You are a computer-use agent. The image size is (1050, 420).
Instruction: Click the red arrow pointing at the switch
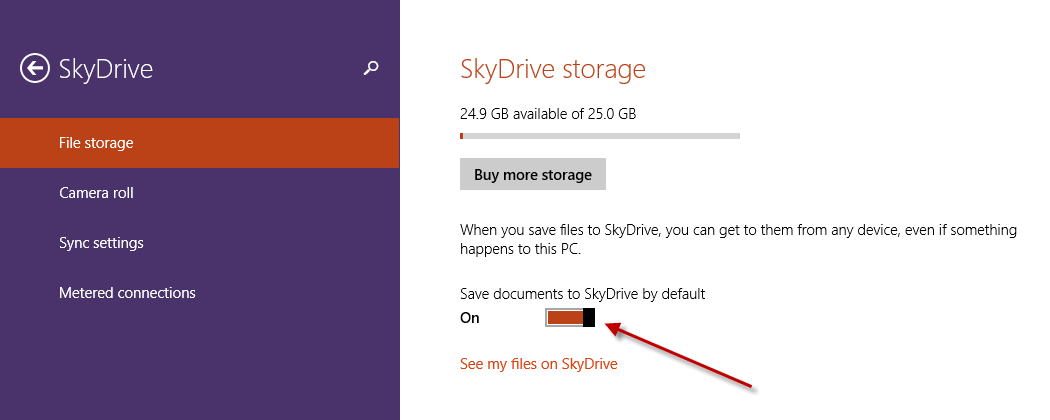click(680, 355)
